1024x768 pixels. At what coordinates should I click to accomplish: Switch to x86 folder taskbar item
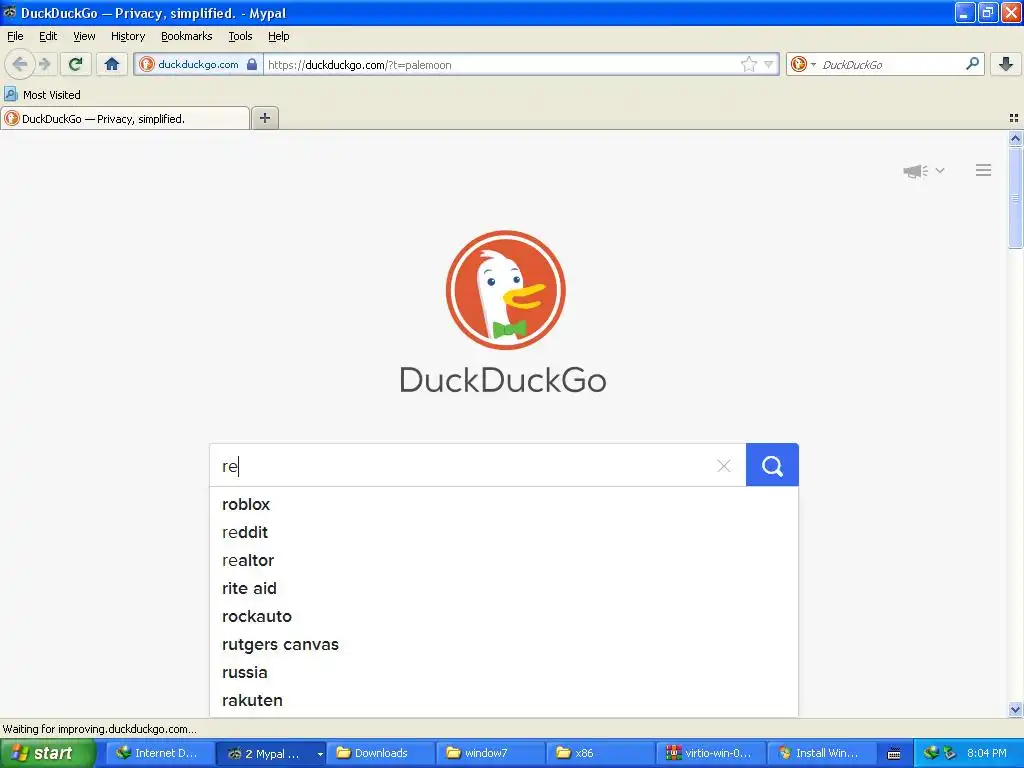(x=601, y=753)
